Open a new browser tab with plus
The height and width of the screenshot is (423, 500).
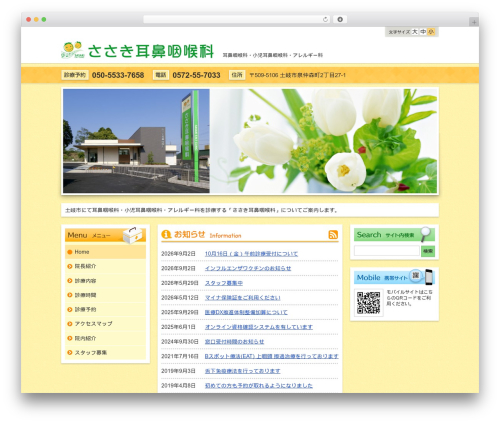pyautogui.click(x=474, y=22)
